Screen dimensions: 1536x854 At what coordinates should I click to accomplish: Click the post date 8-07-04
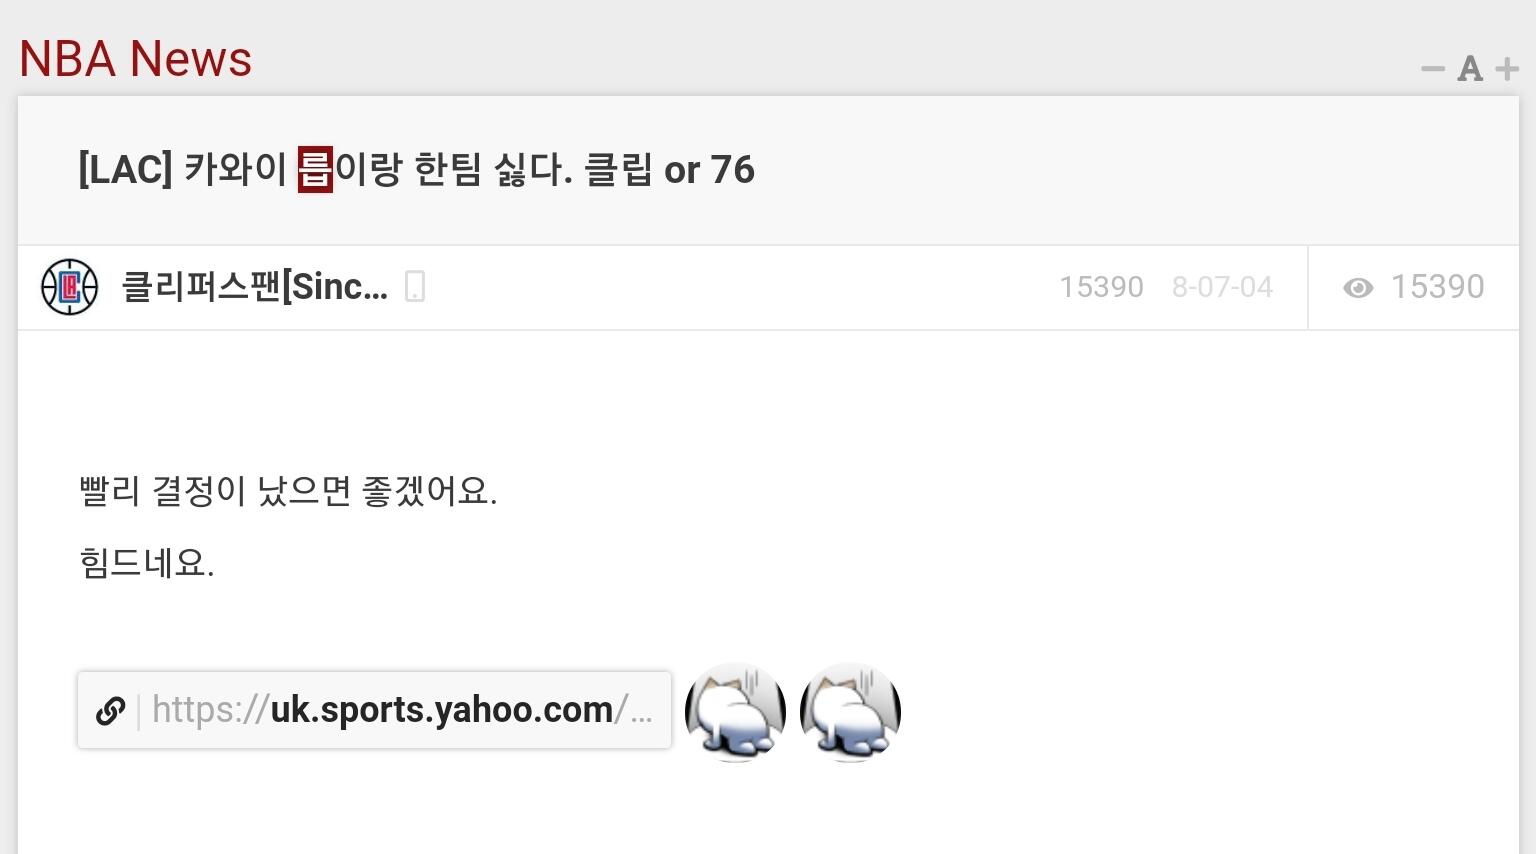pyautogui.click(x=1222, y=287)
